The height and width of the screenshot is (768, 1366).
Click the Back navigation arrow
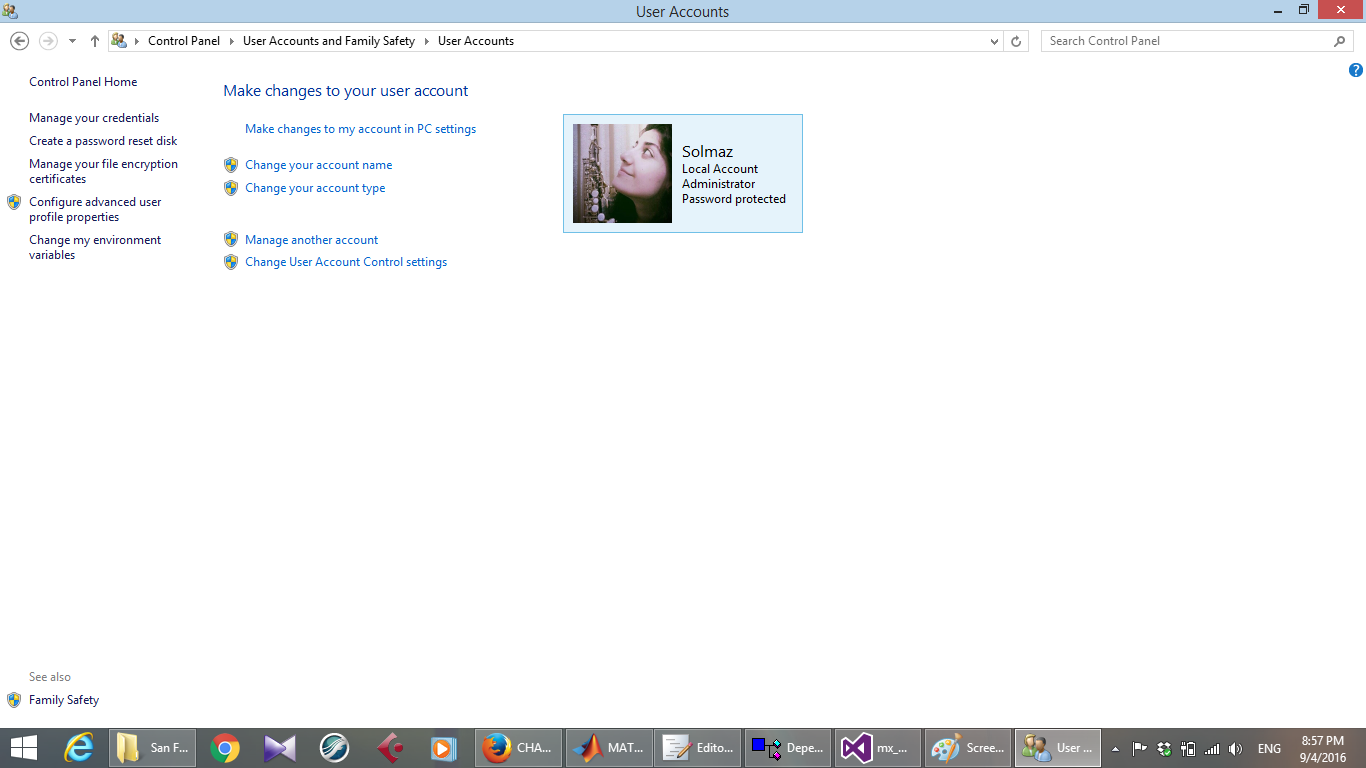[19, 41]
